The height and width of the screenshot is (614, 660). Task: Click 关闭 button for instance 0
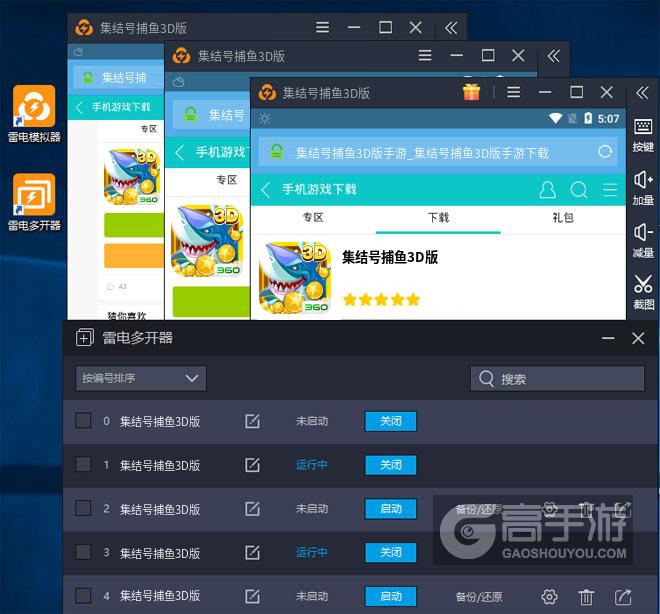(391, 421)
